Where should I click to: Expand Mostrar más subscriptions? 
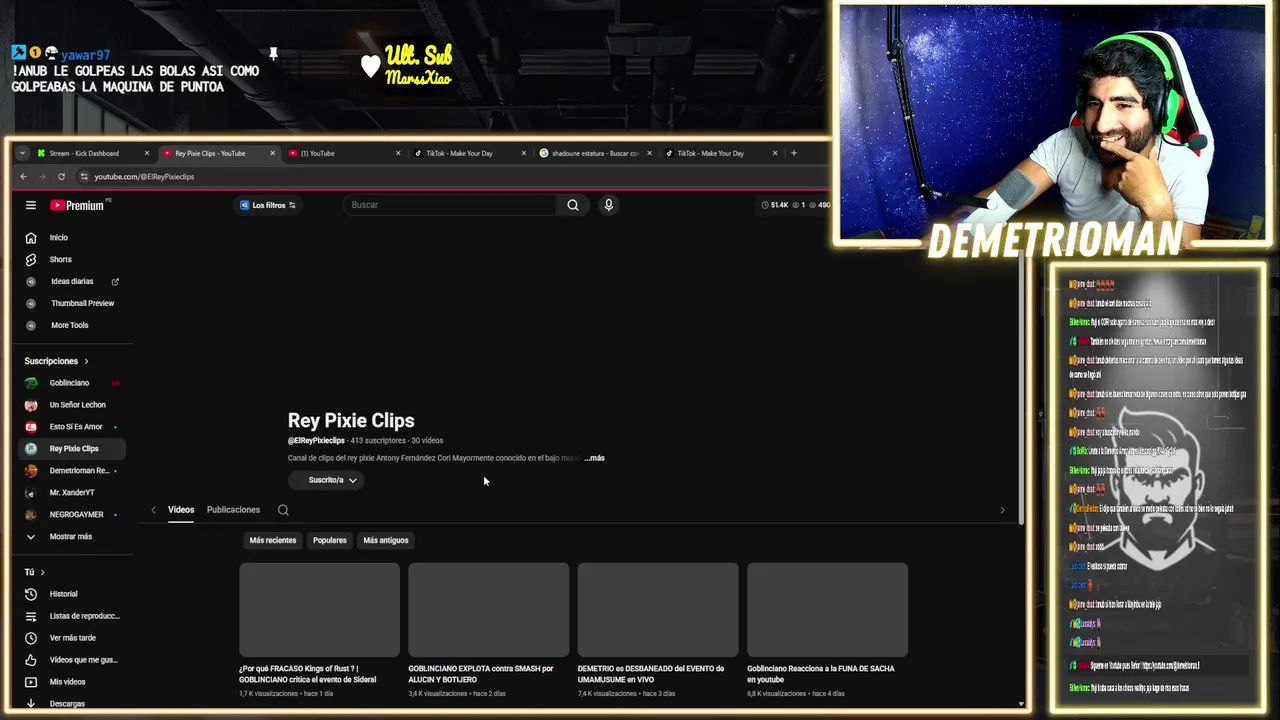[x=72, y=537]
